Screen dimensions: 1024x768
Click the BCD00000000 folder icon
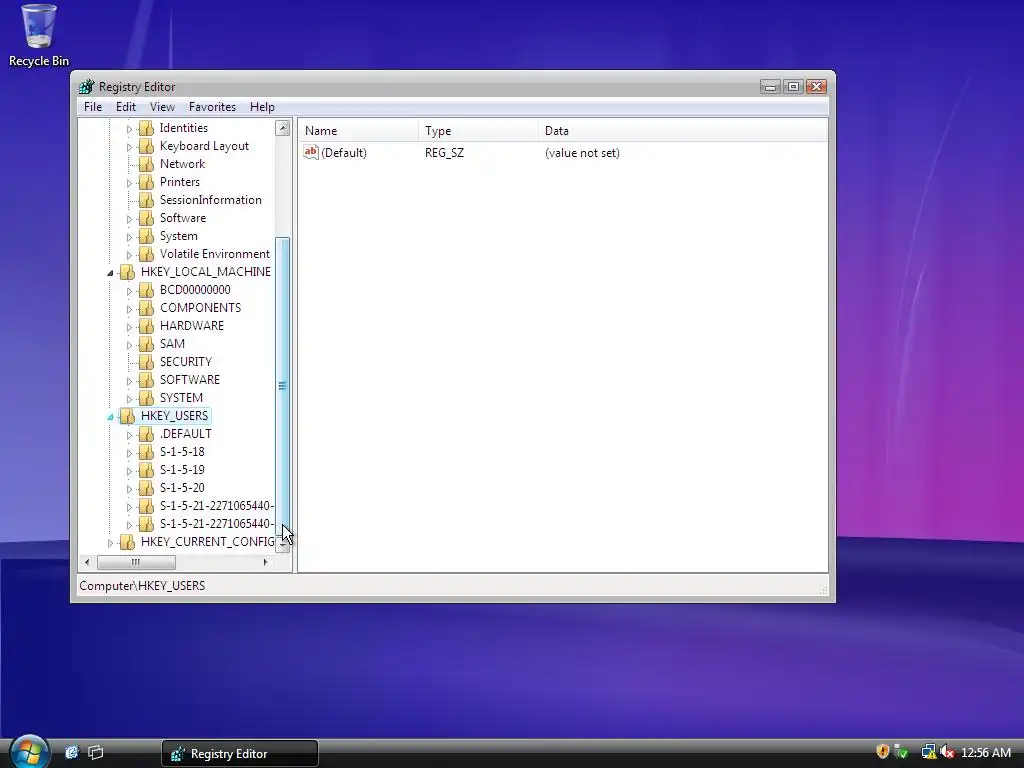[146, 290]
